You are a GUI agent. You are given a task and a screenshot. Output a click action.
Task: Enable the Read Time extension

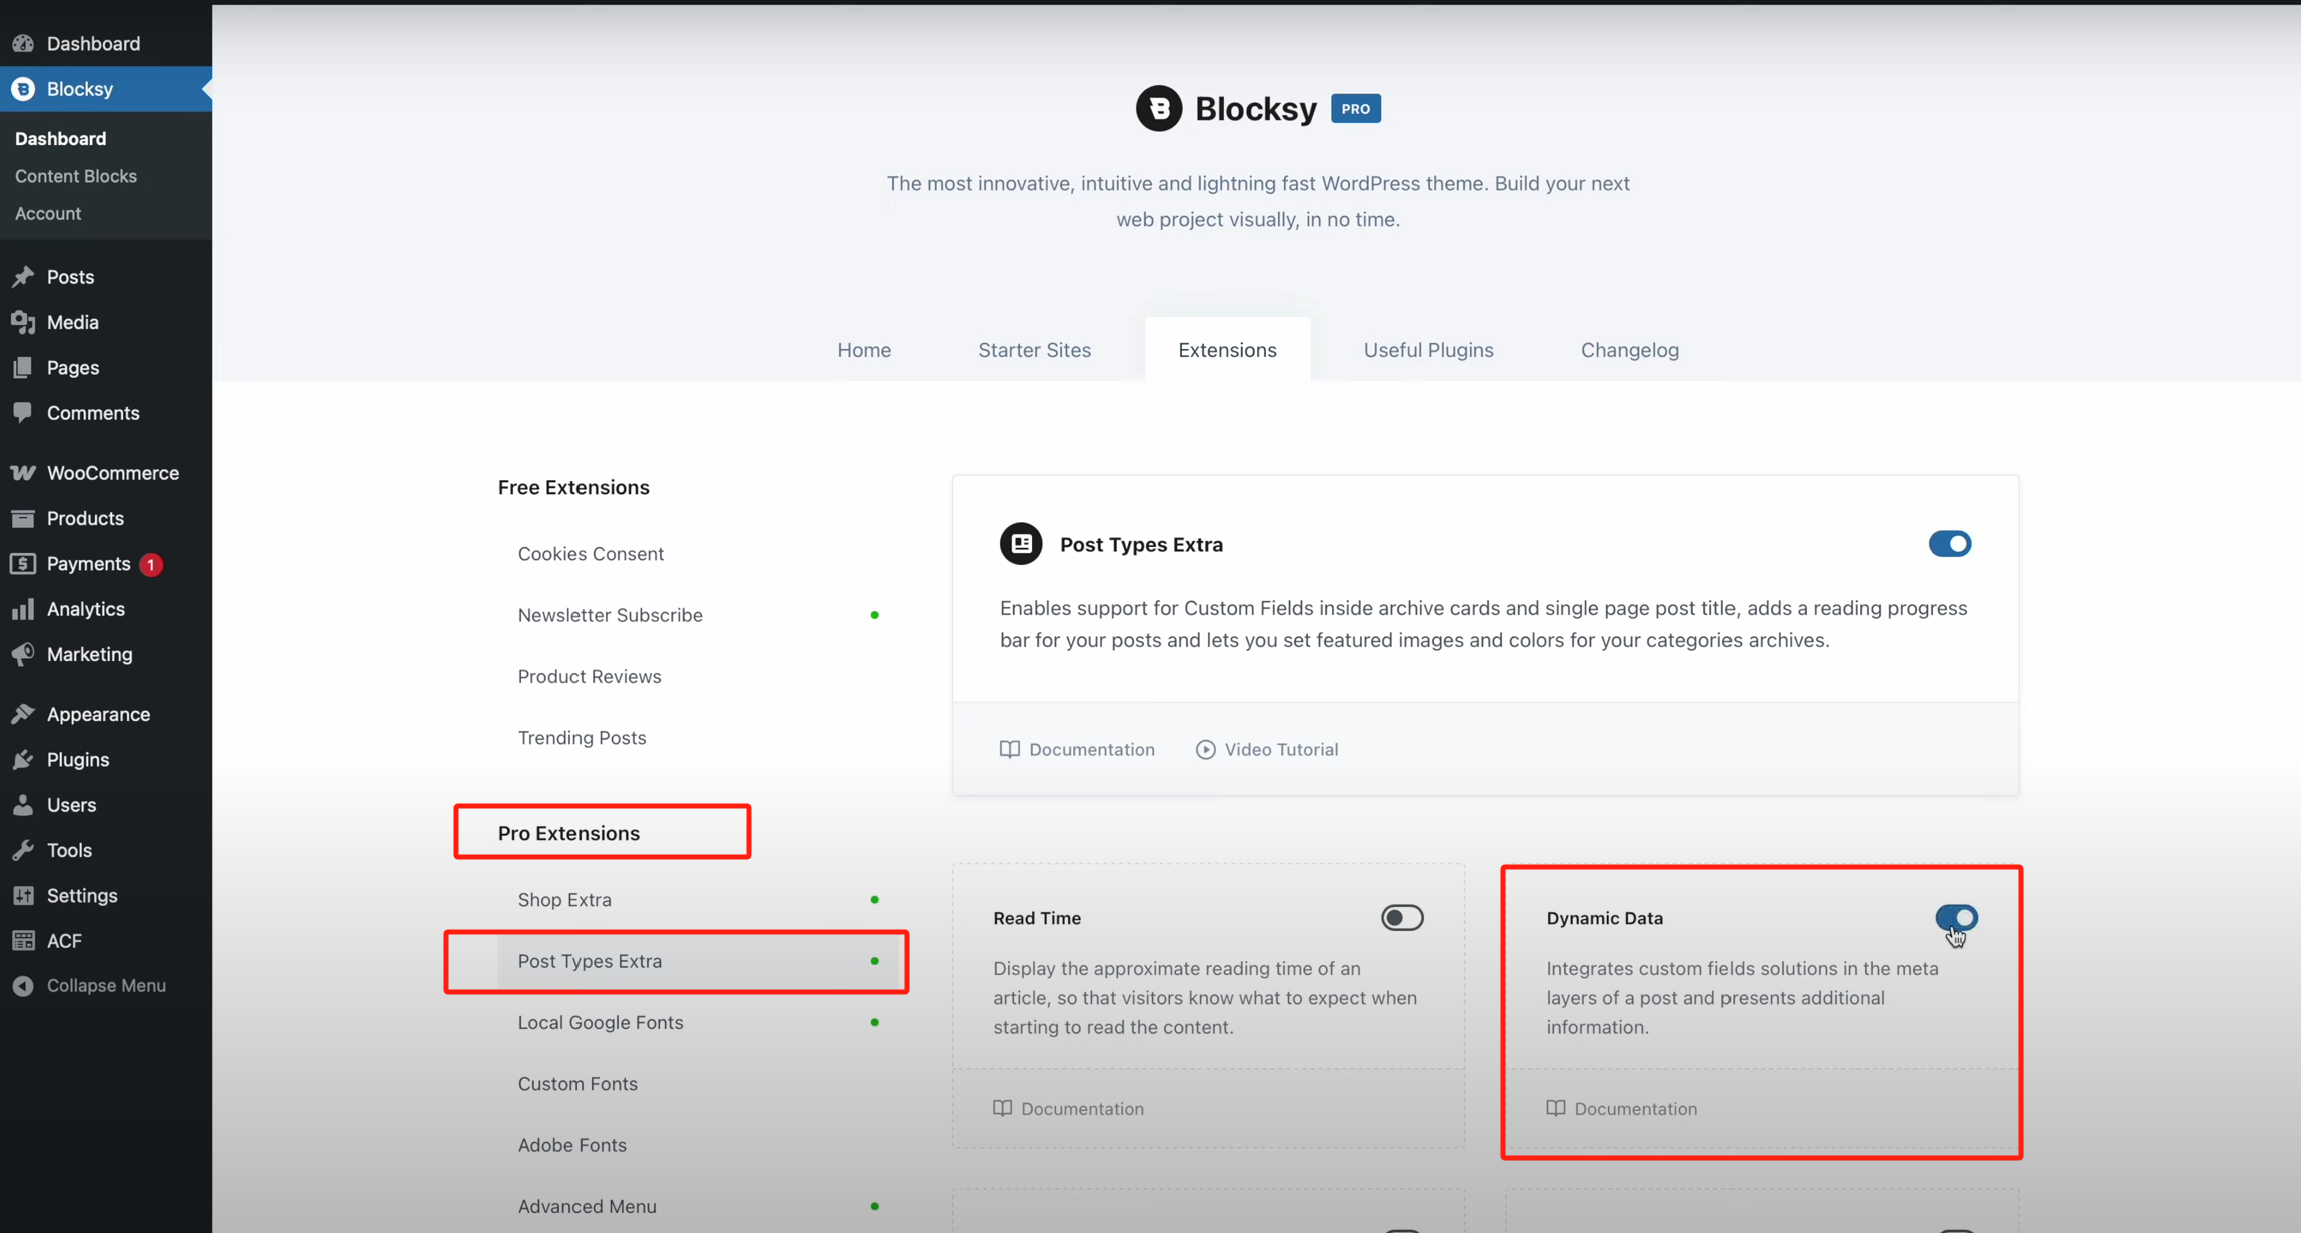(x=1401, y=917)
